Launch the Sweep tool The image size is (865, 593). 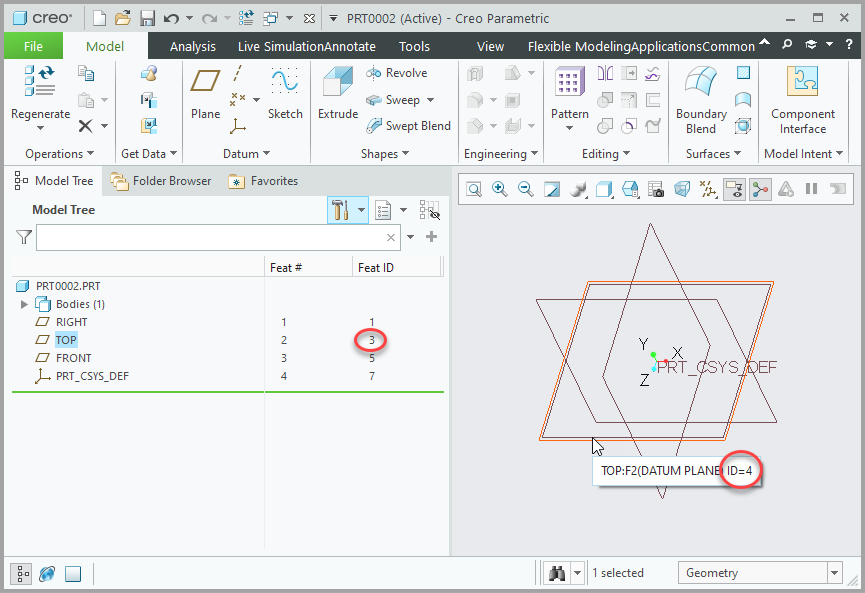click(399, 99)
